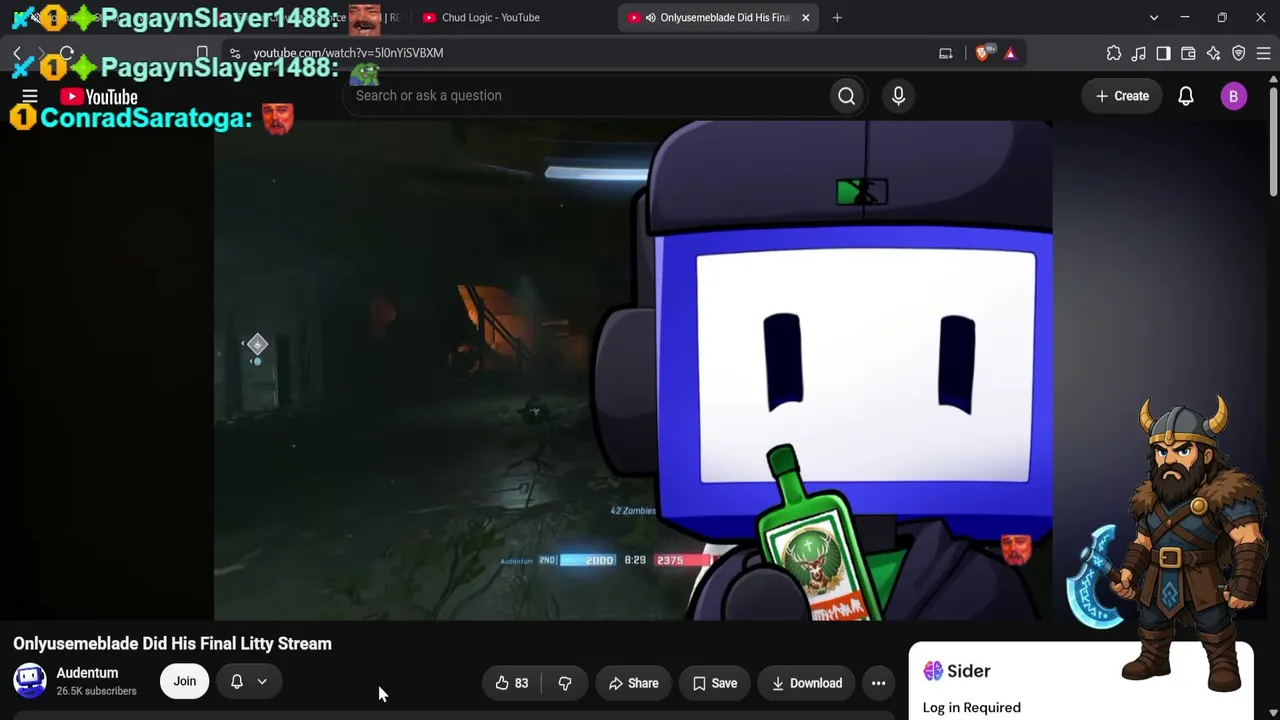This screenshot has width=1280, height=720.
Task: Start voice search with the microphone icon
Action: [x=898, y=96]
